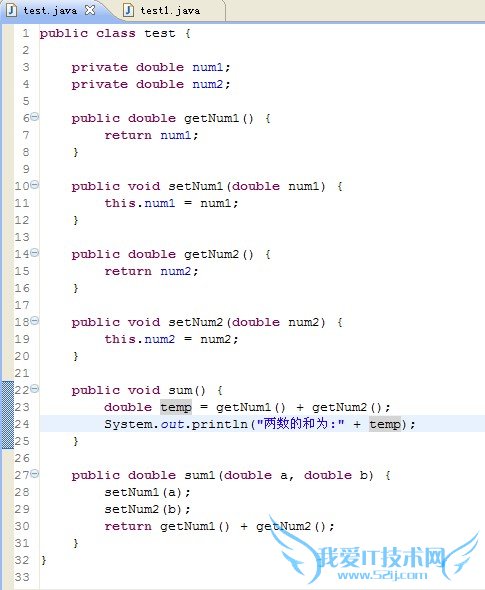The width and height of the screenshot is (485, 590).
Task: Click 'return num2;' on line 15
Action: pos(151,271)
